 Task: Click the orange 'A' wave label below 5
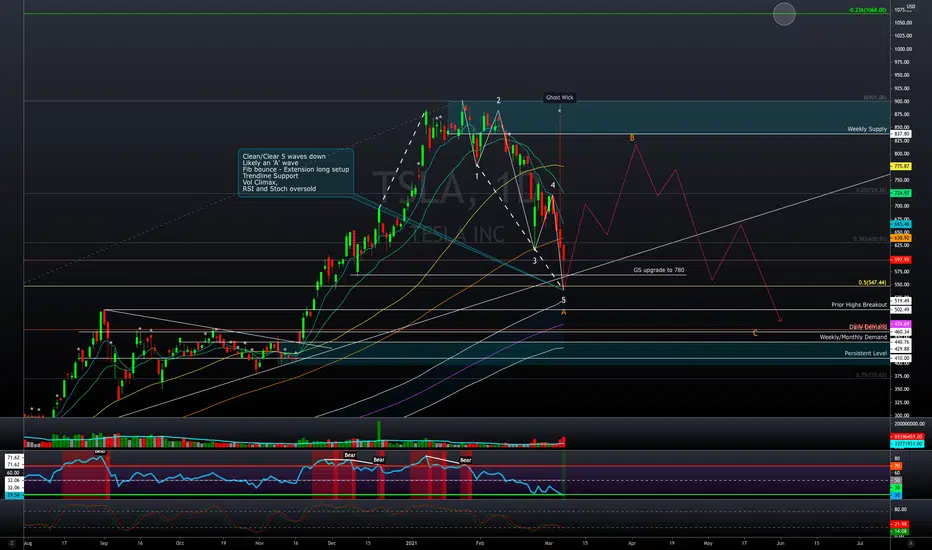coord(563,312)
